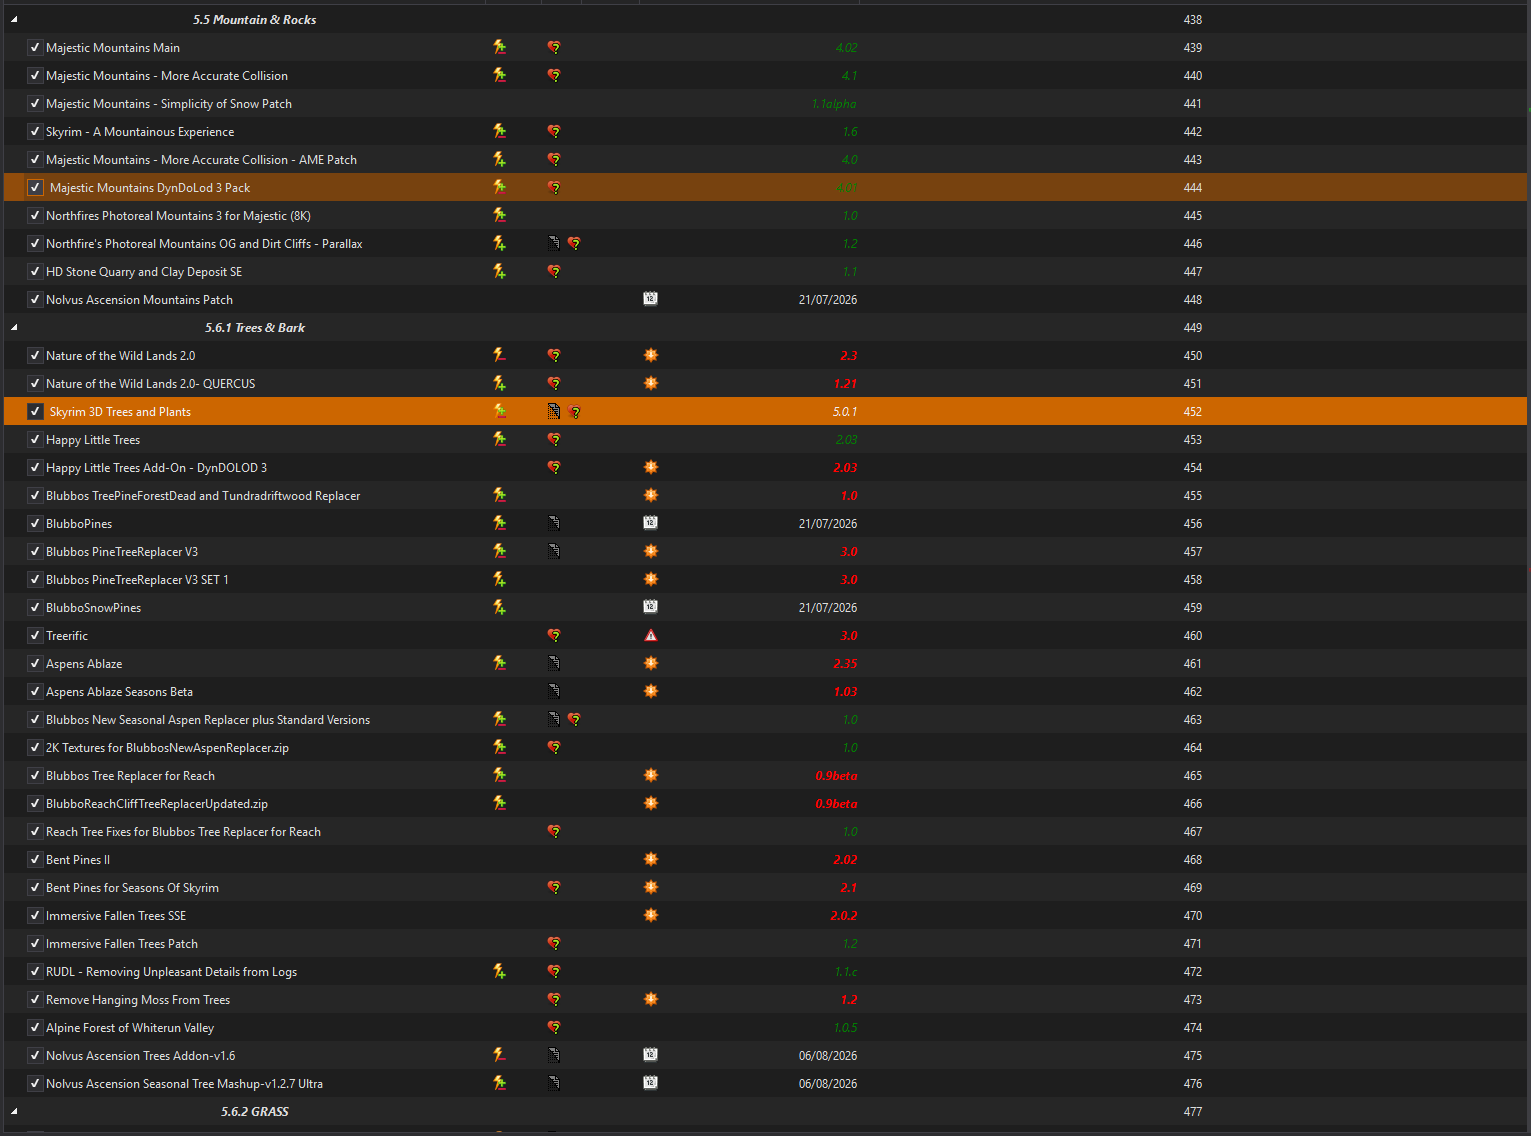
Task: Collapse the 5.5 Mountain & Rocks separator
Action: pyautogui.click(x=14, y=19)
